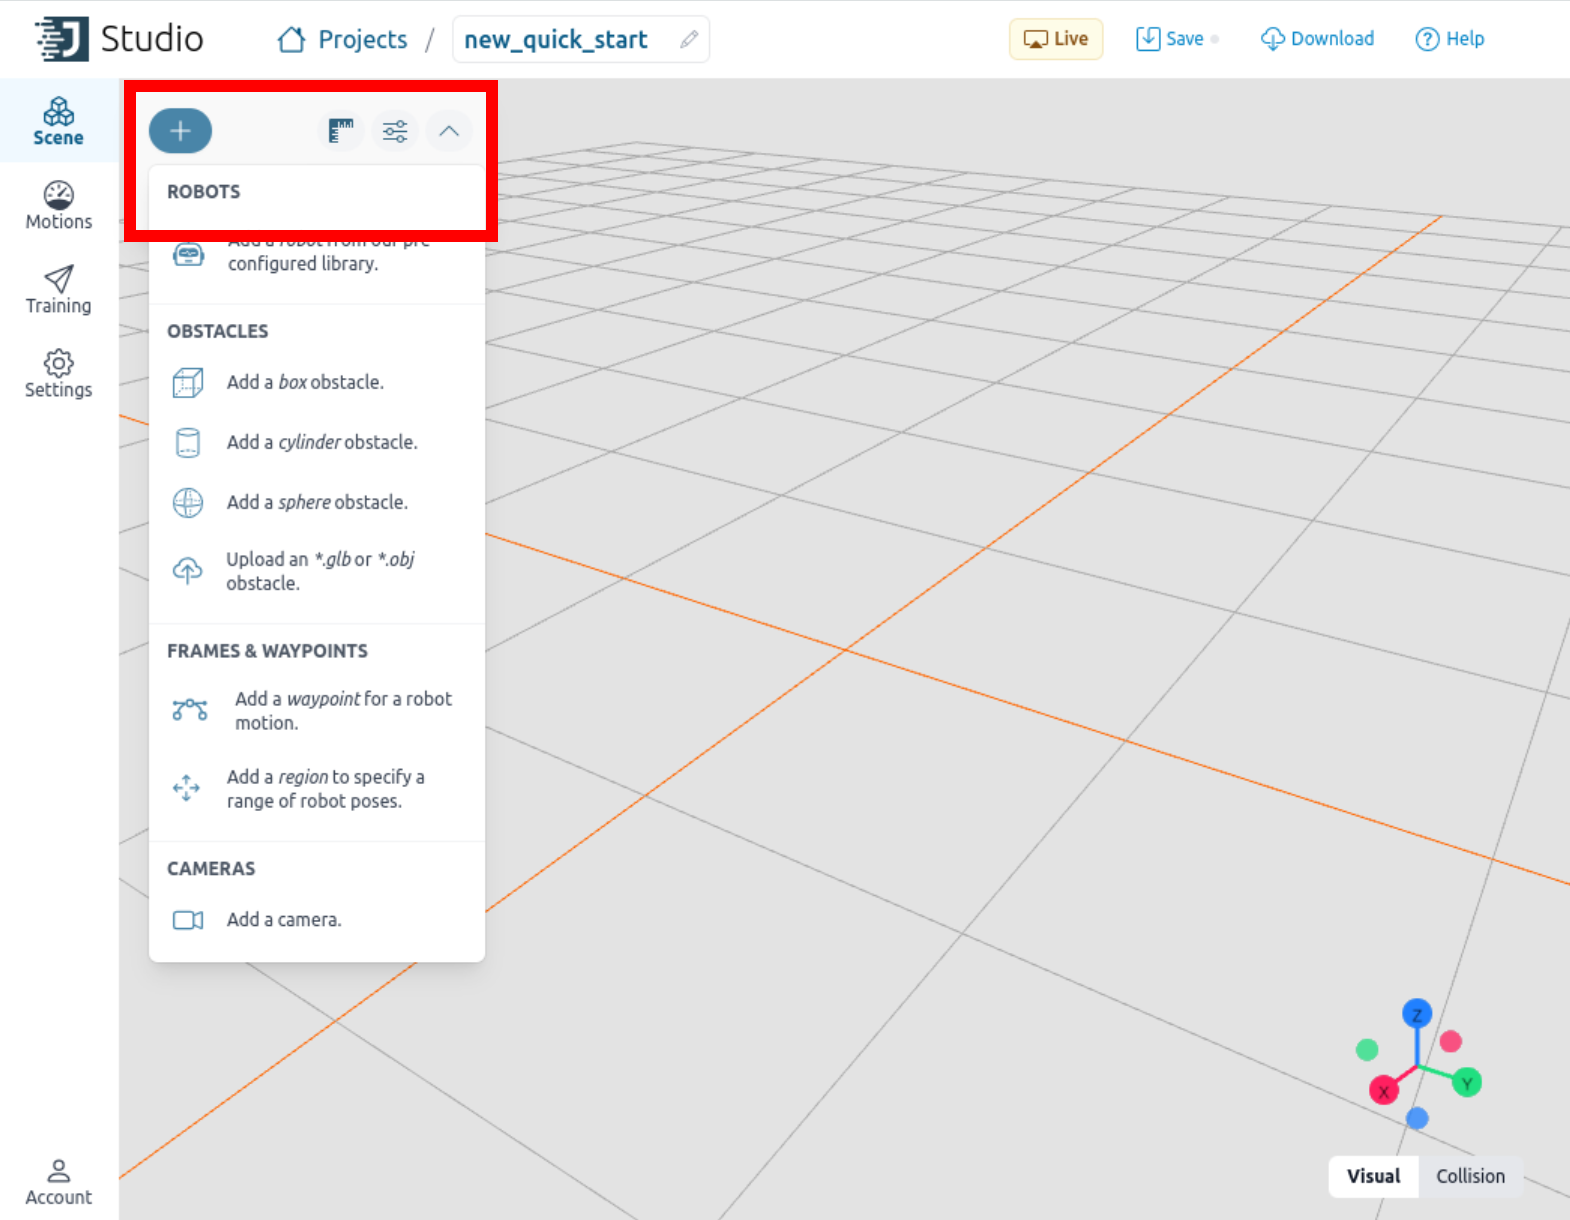Open the ruler measurement tool
Image resolution: width=1570 pixels, height=1220 pixels.
pyautogui.click(x=341, y=131)
